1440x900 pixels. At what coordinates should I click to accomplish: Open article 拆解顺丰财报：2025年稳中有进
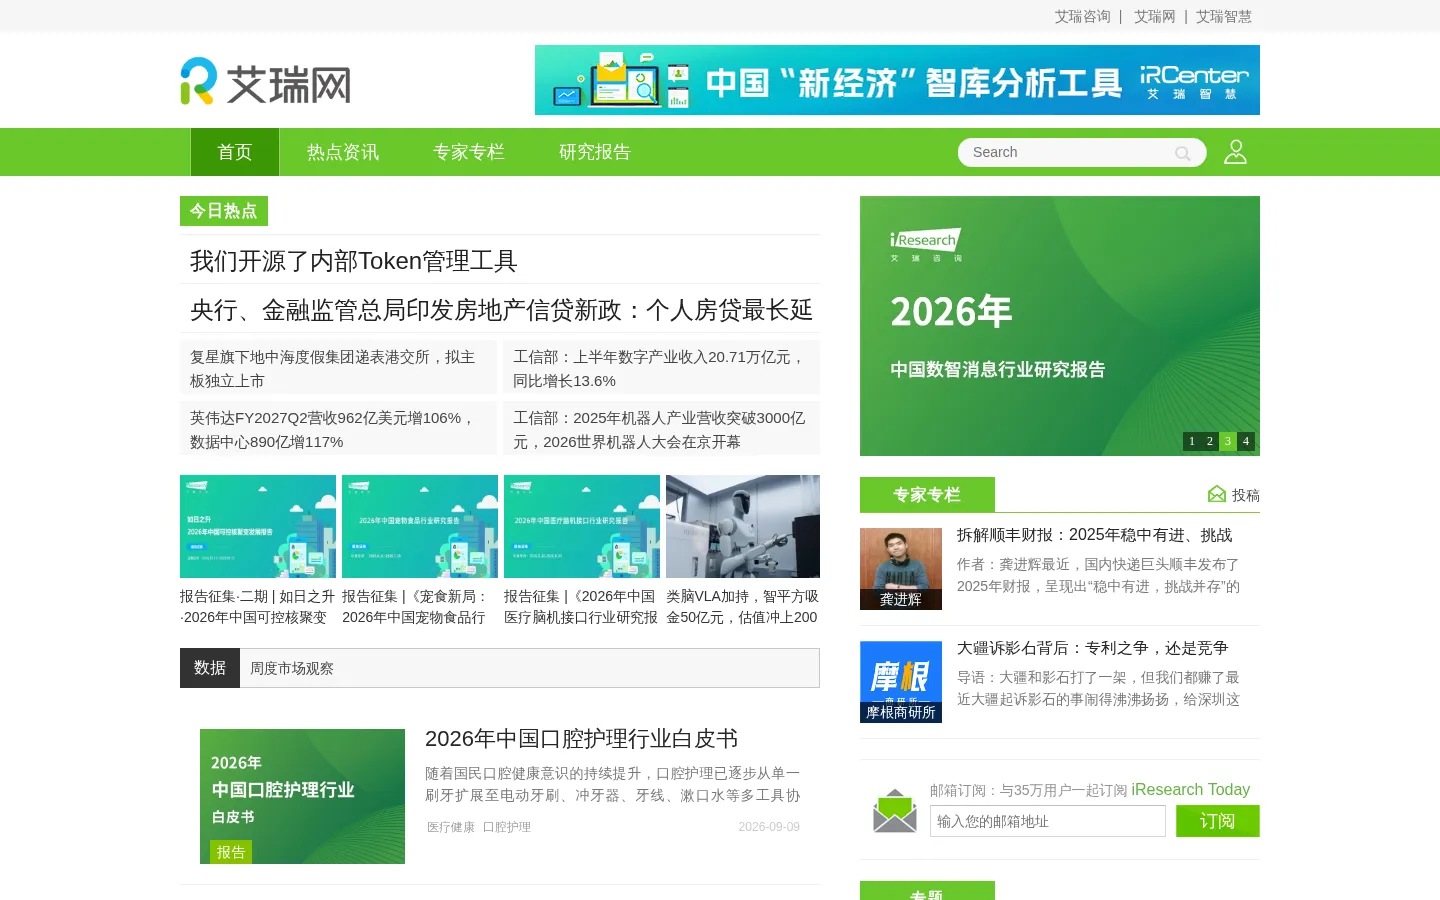point(1095,535)
